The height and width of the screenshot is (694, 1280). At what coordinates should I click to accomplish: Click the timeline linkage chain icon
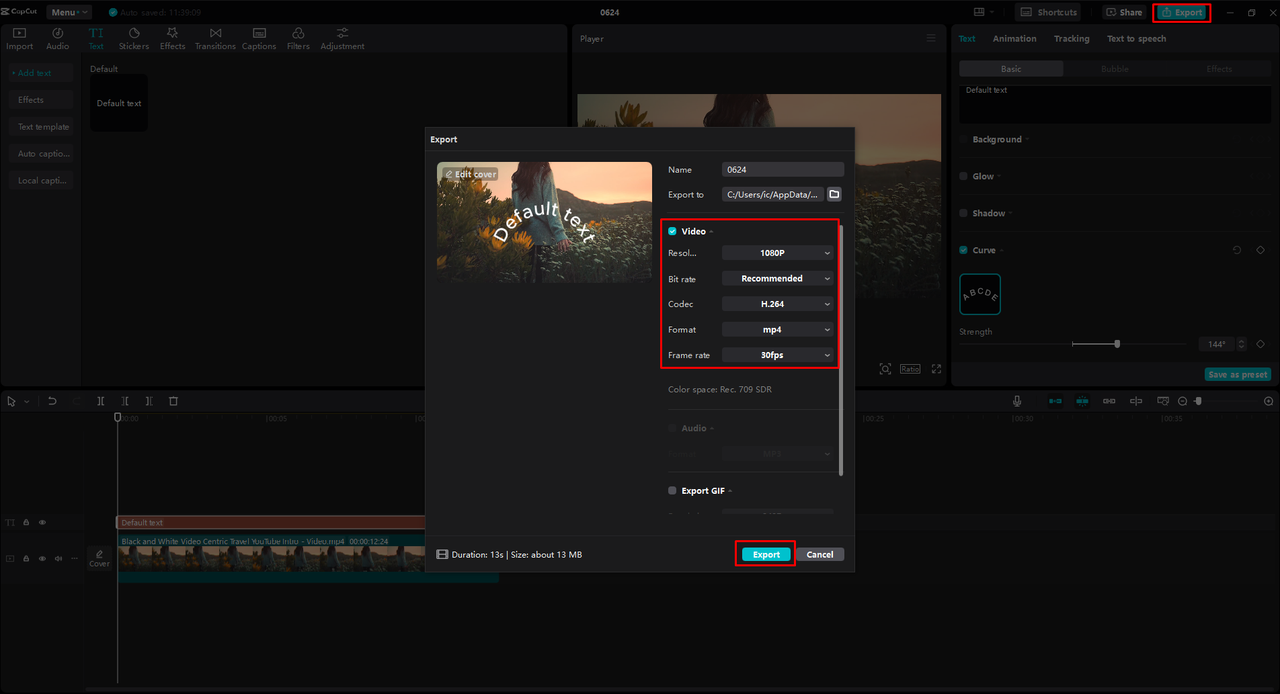[1109, 401]
